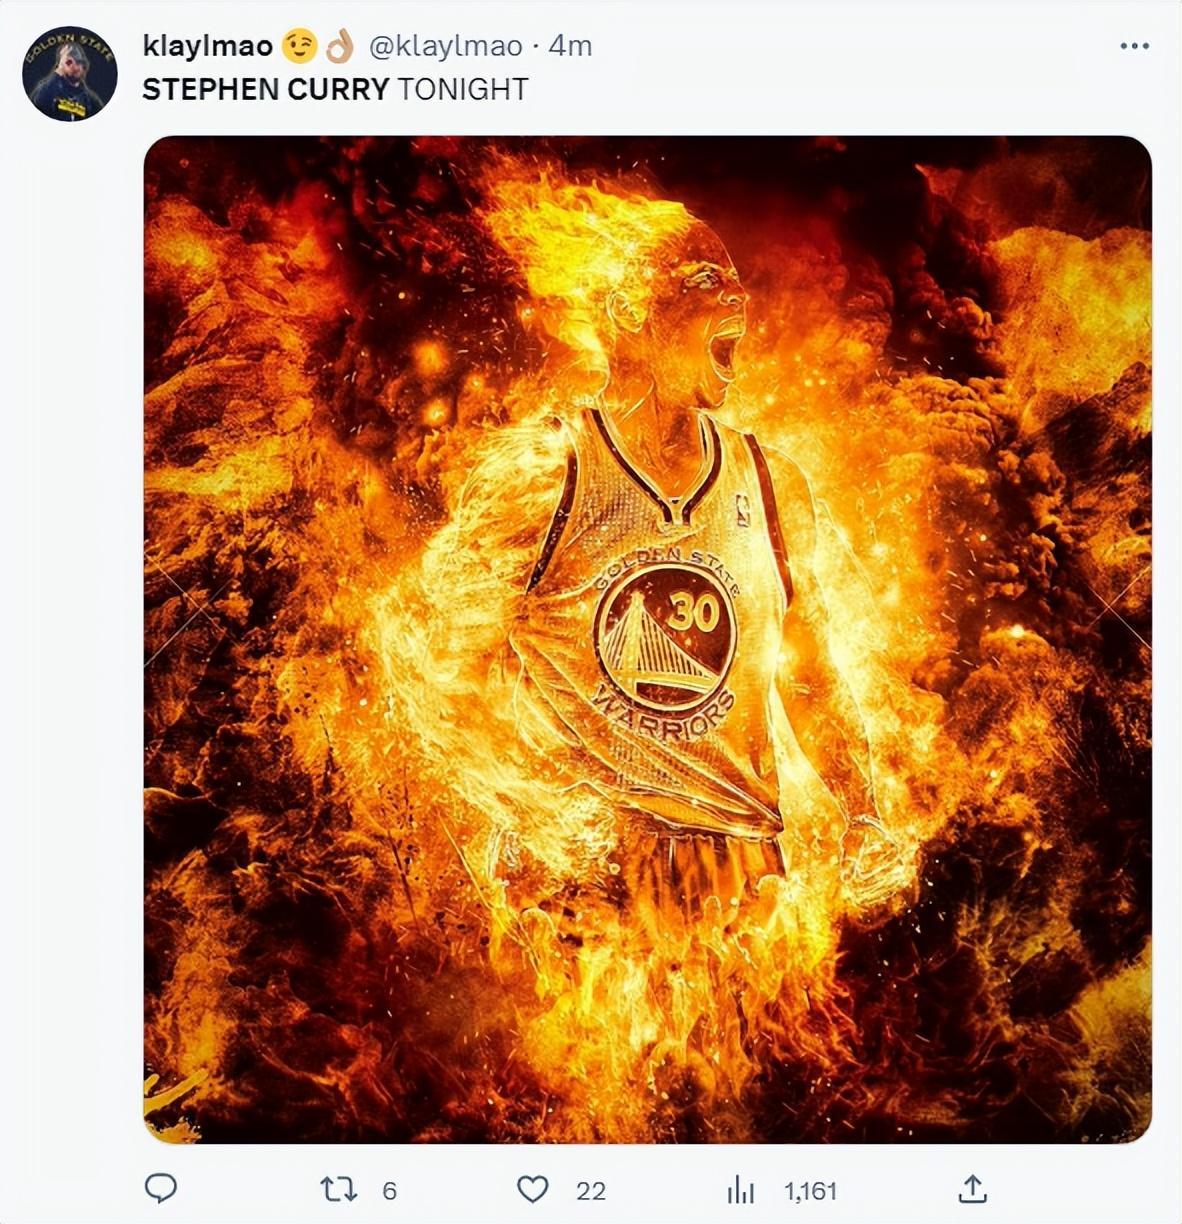
Task: Click the klaylmao display name
Action: (x=208, y=46)
